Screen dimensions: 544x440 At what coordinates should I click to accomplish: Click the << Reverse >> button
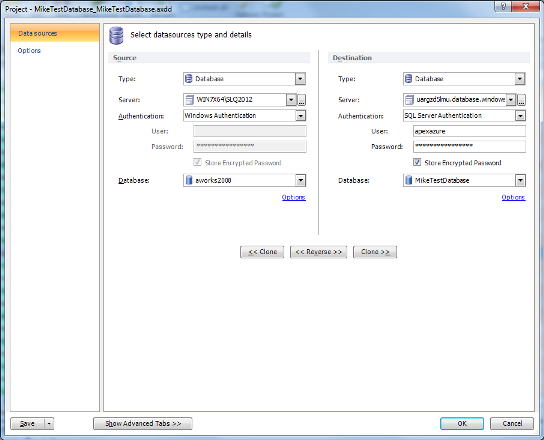coord(318,252)
